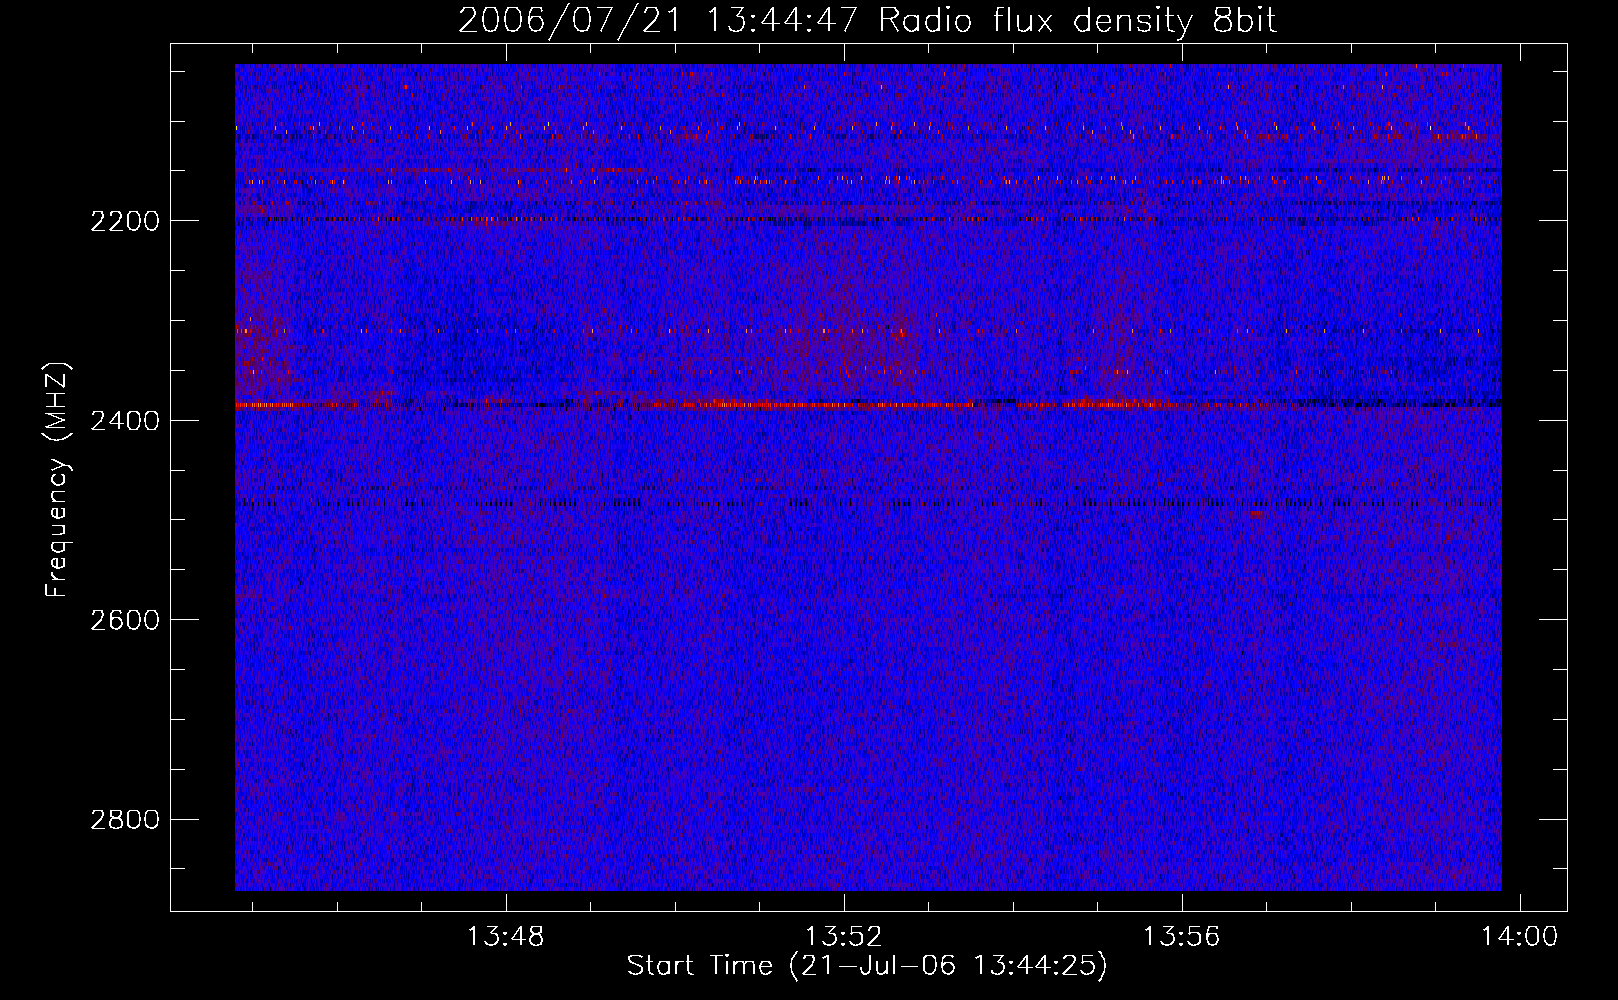Click the plot title with date 2006/07/21
This screenshot has height=1000, width=1618.
coord(867,20)
